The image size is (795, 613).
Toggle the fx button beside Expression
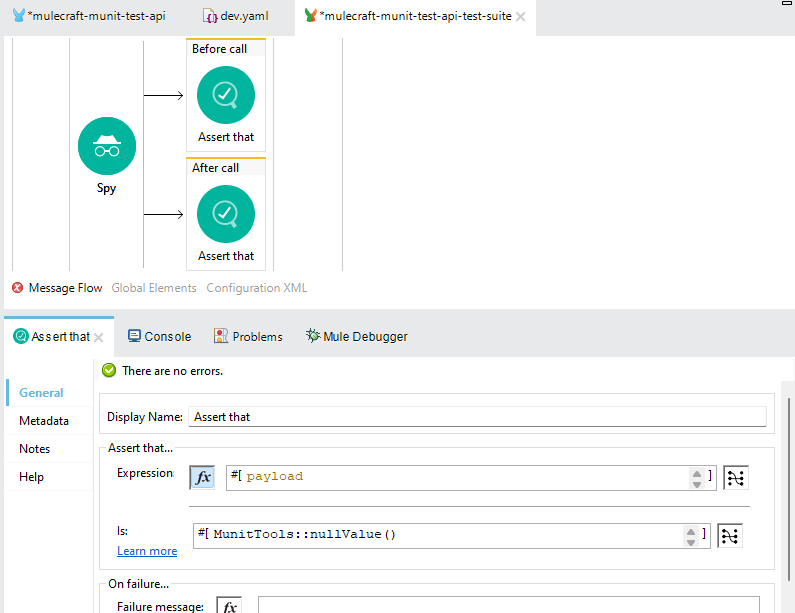pos(203,477)
